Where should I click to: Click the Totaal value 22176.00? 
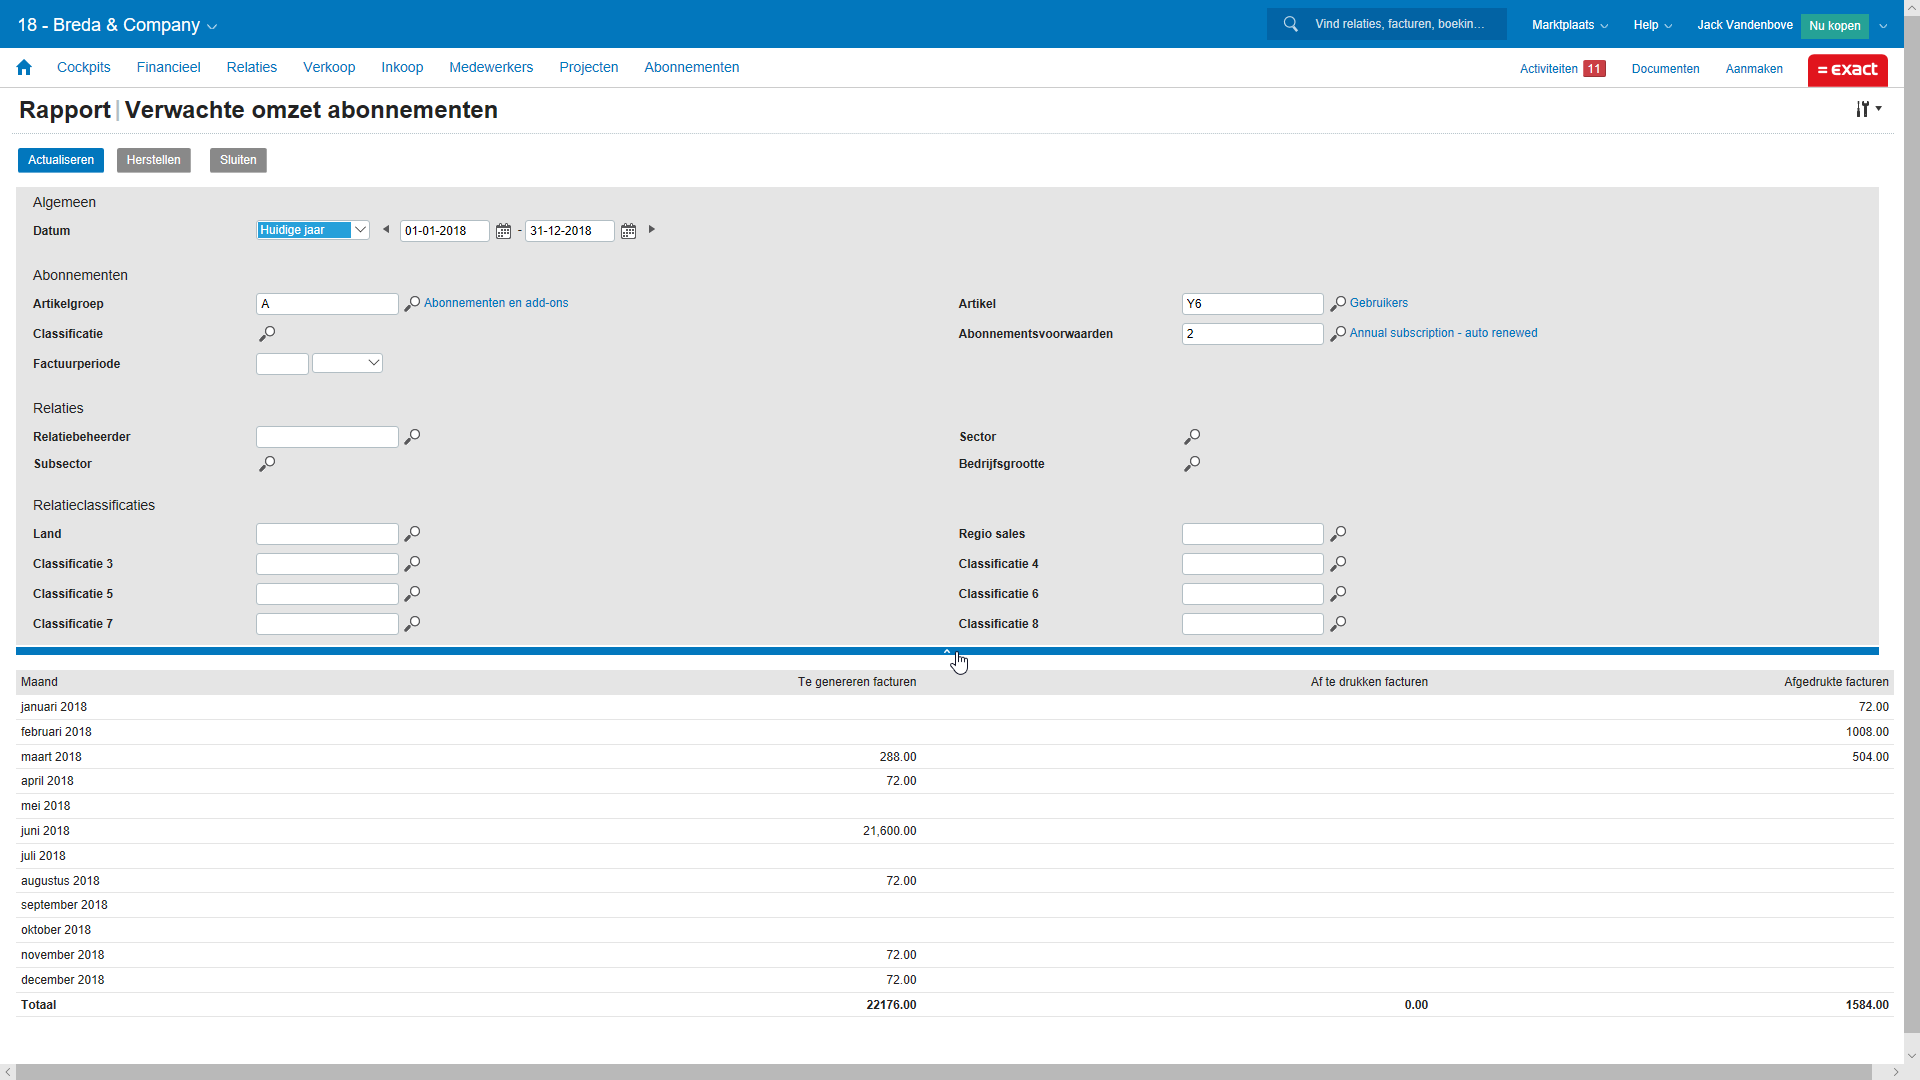[891, 1005]
